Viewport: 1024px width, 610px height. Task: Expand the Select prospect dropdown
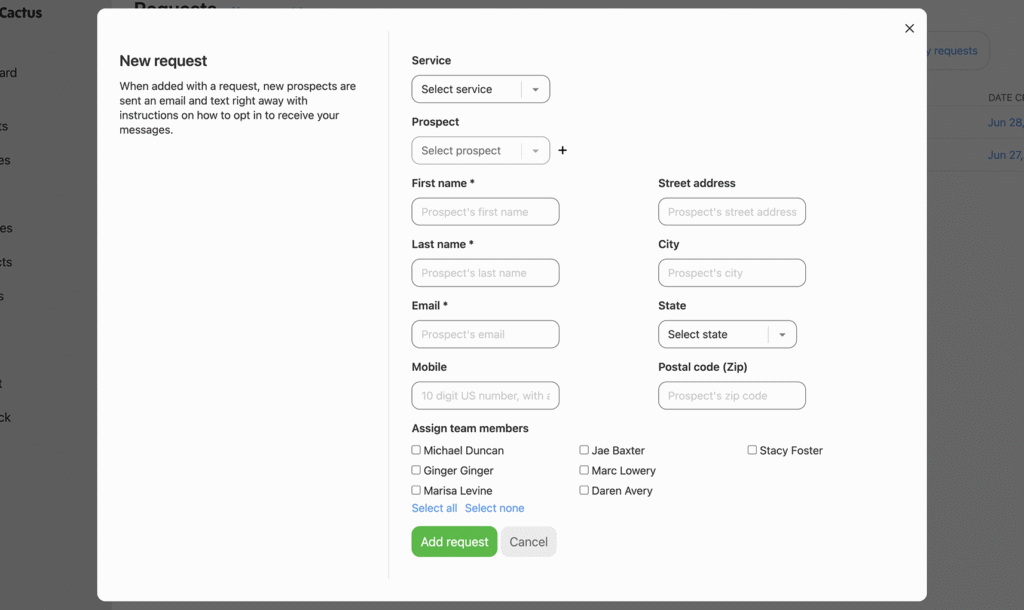point(480,151)
